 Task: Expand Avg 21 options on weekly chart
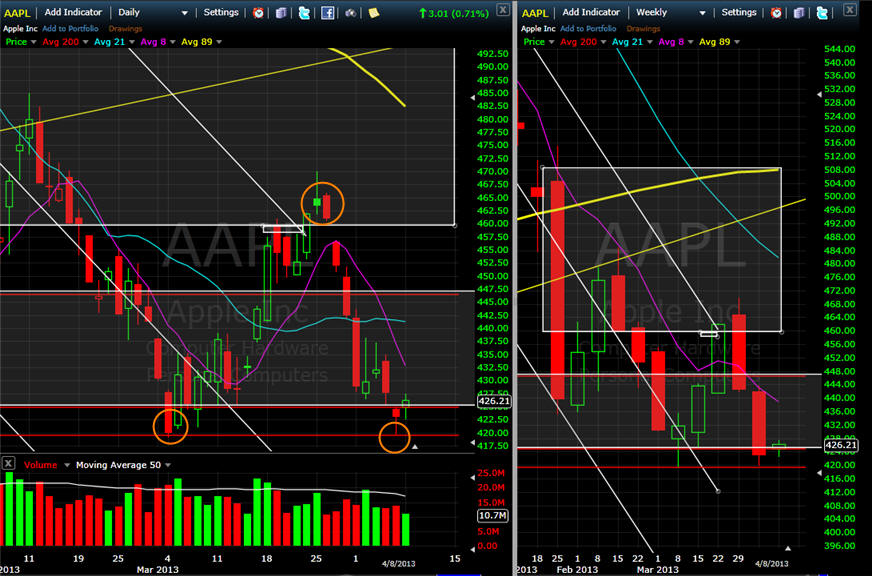click(650, 42)
